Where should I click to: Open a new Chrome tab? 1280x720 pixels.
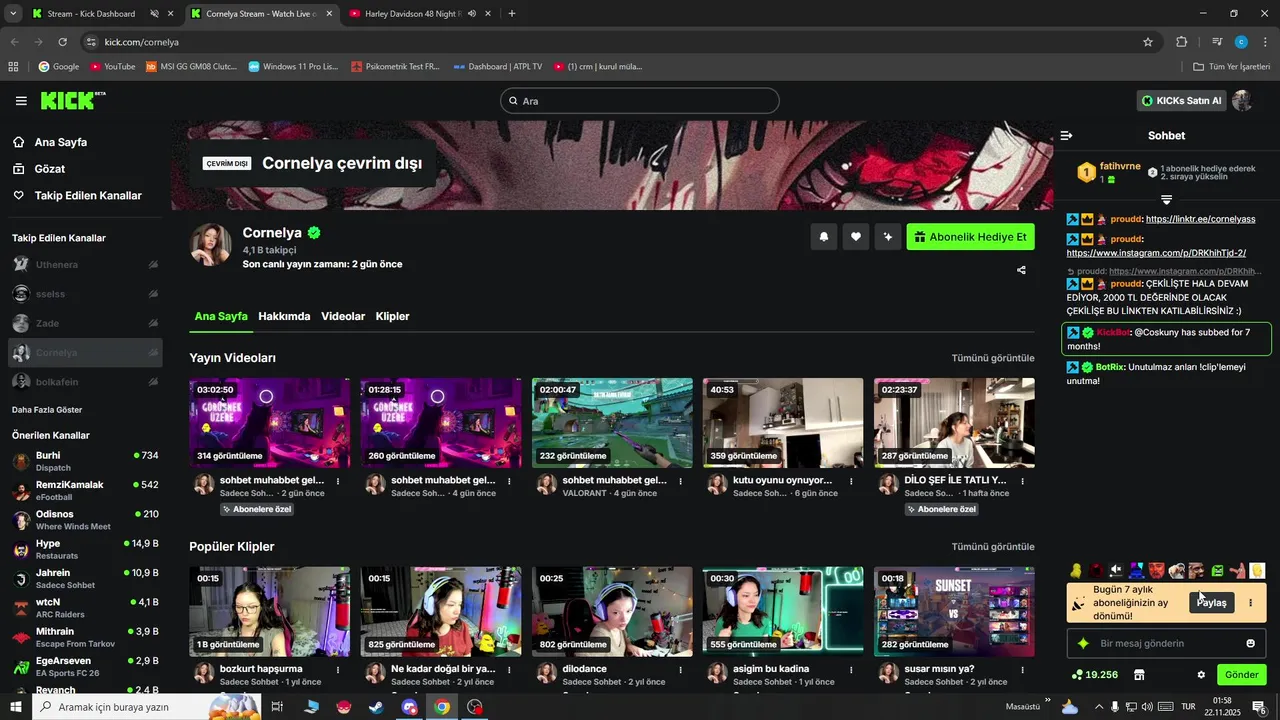[512, 14]
